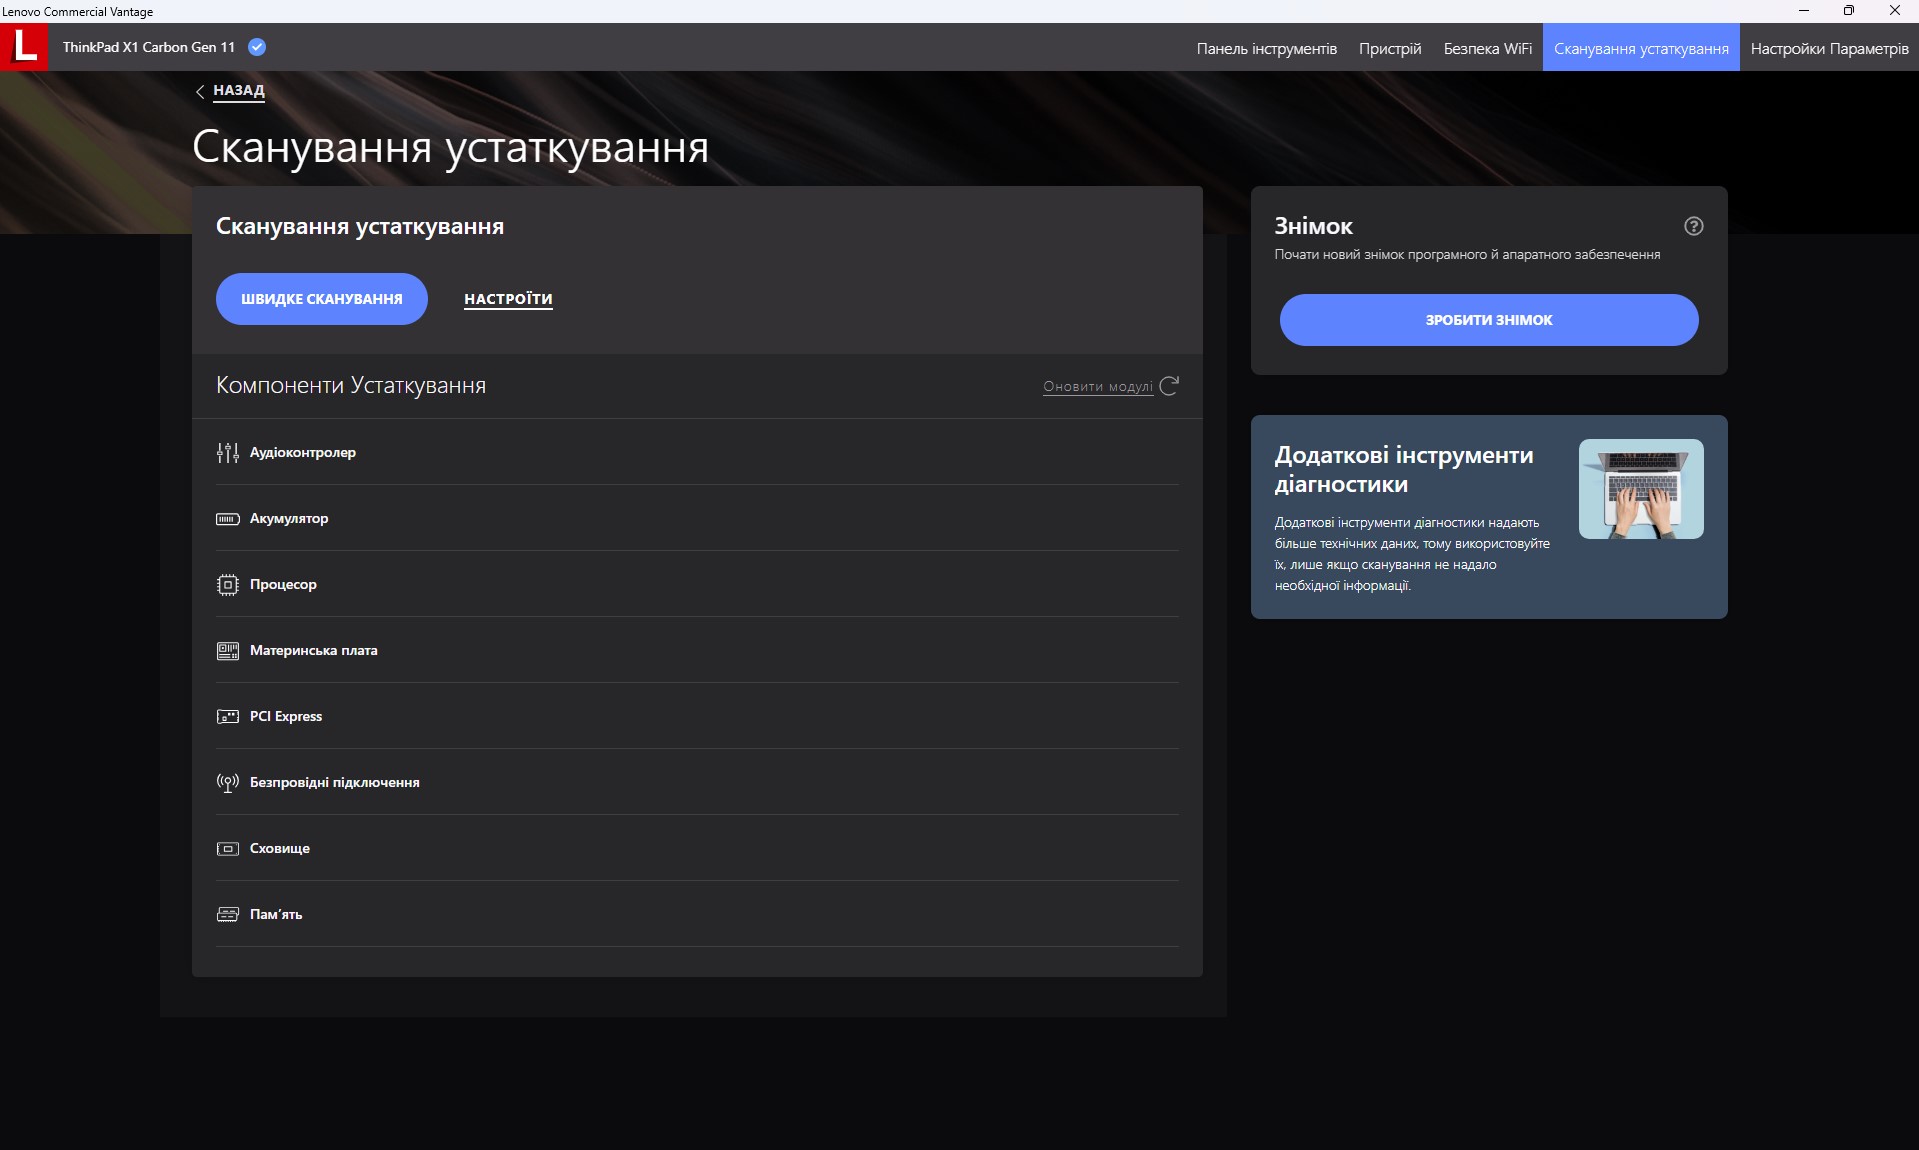Open the Панель інструментів tab
The width and height of the screenshot is (1919, 1150).
pos(1266,48)
